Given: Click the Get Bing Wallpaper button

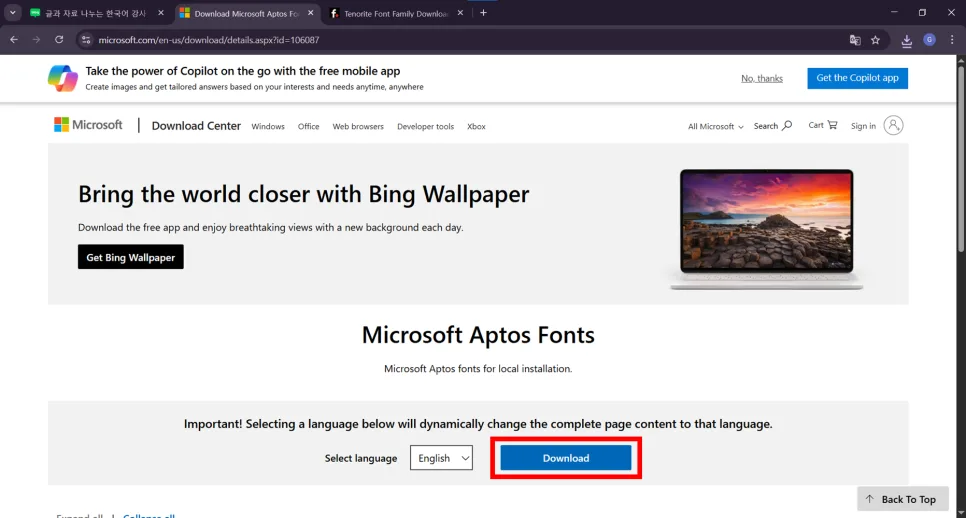Looking at the screenshot, I should click(131, 257).
